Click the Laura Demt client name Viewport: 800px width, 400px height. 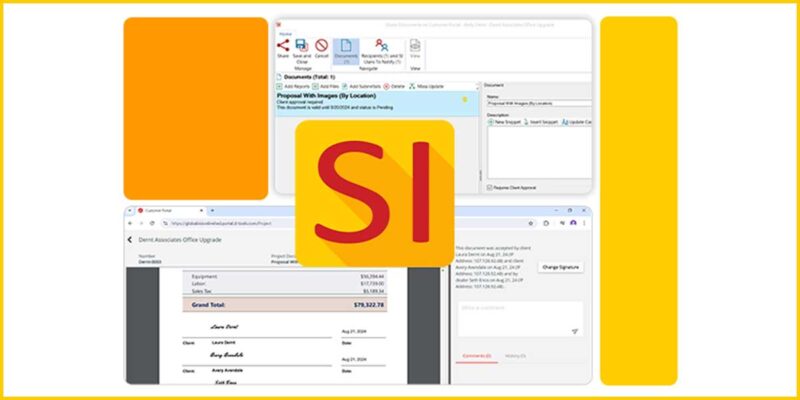[x=223, y=343]
